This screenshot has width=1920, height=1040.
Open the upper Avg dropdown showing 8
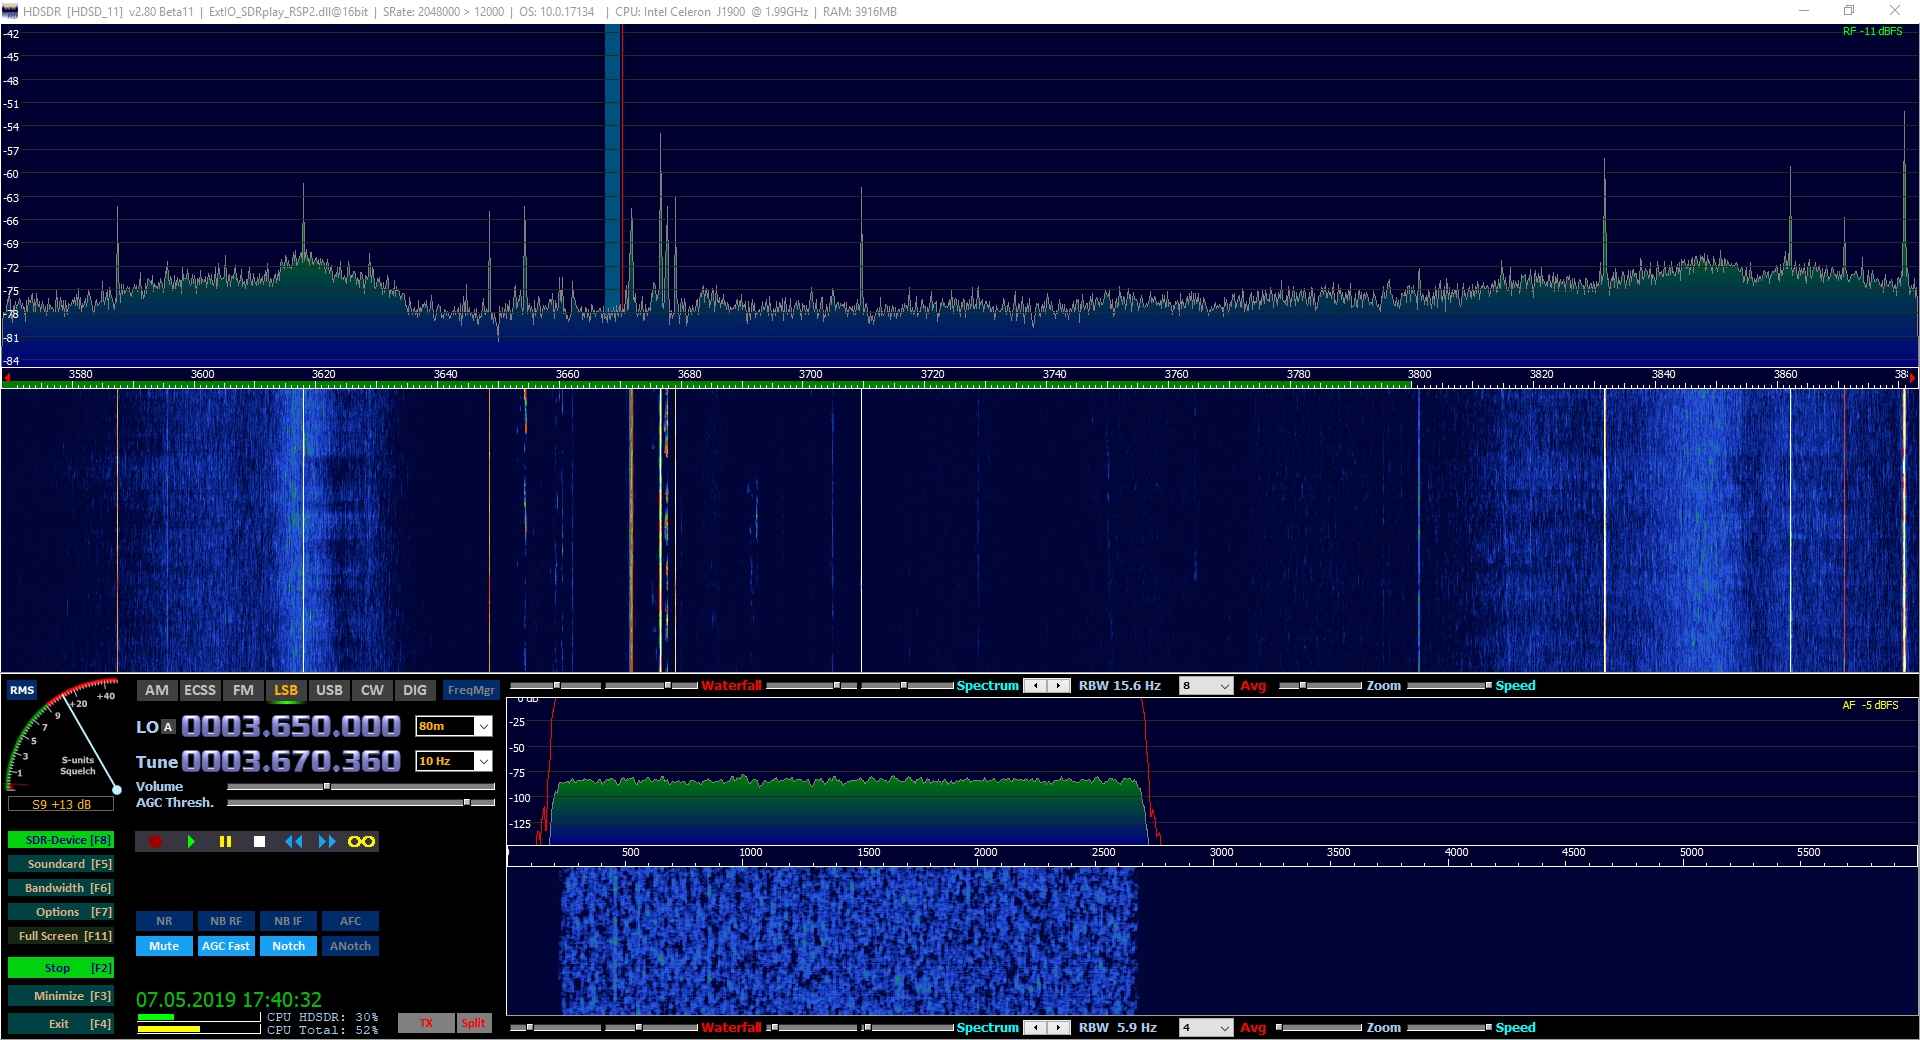click(1206, 686)
